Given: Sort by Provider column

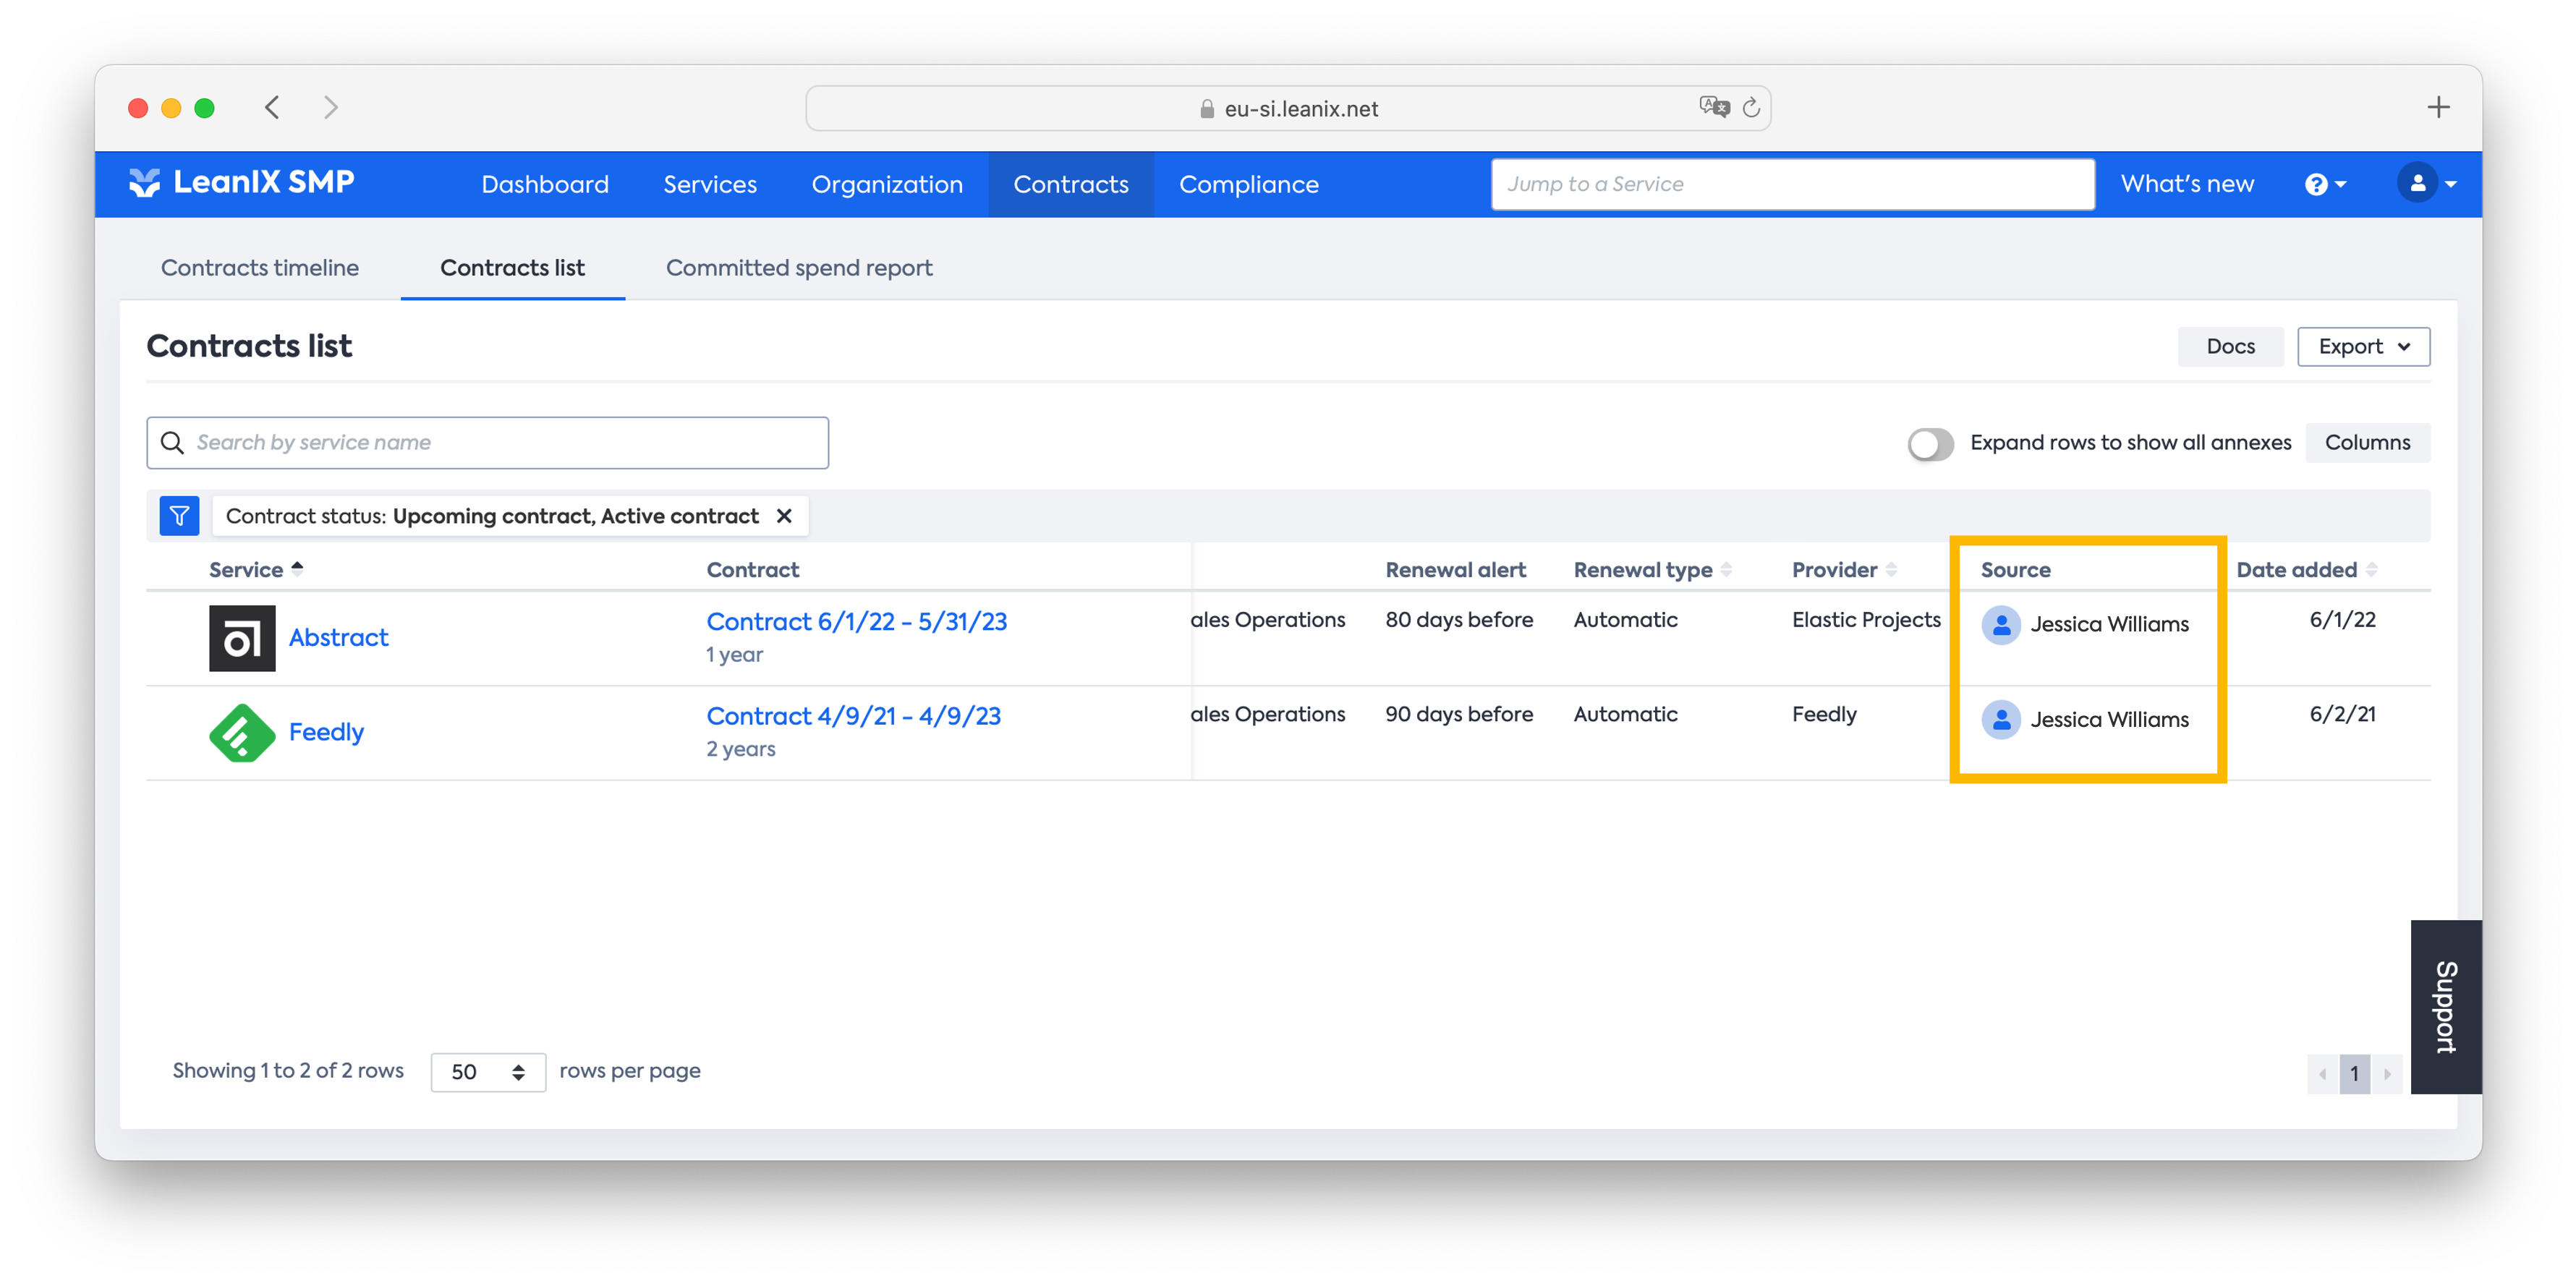Looking at the screenshot, I should point(1891,569).
